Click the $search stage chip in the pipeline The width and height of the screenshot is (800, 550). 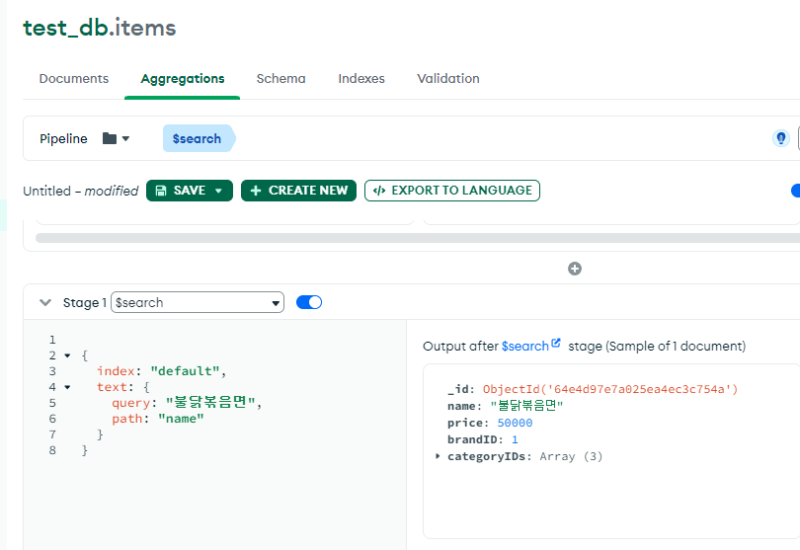coord(197,139)
